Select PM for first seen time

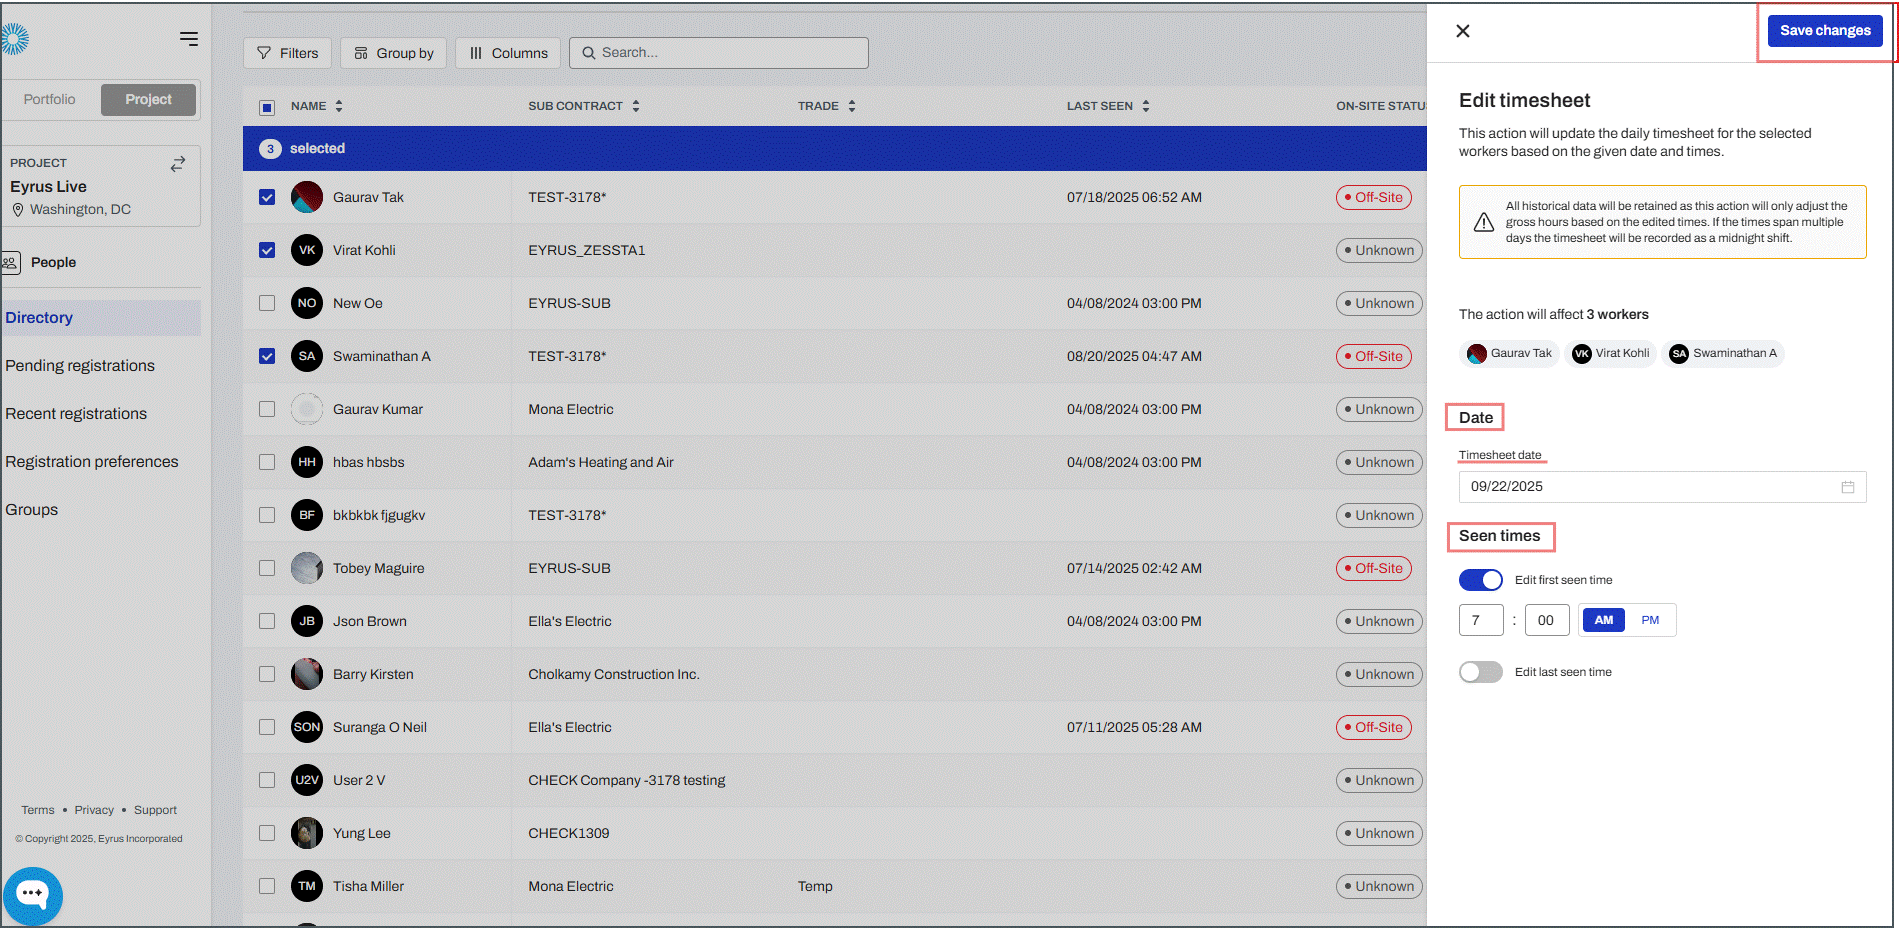pos(1650,620)
